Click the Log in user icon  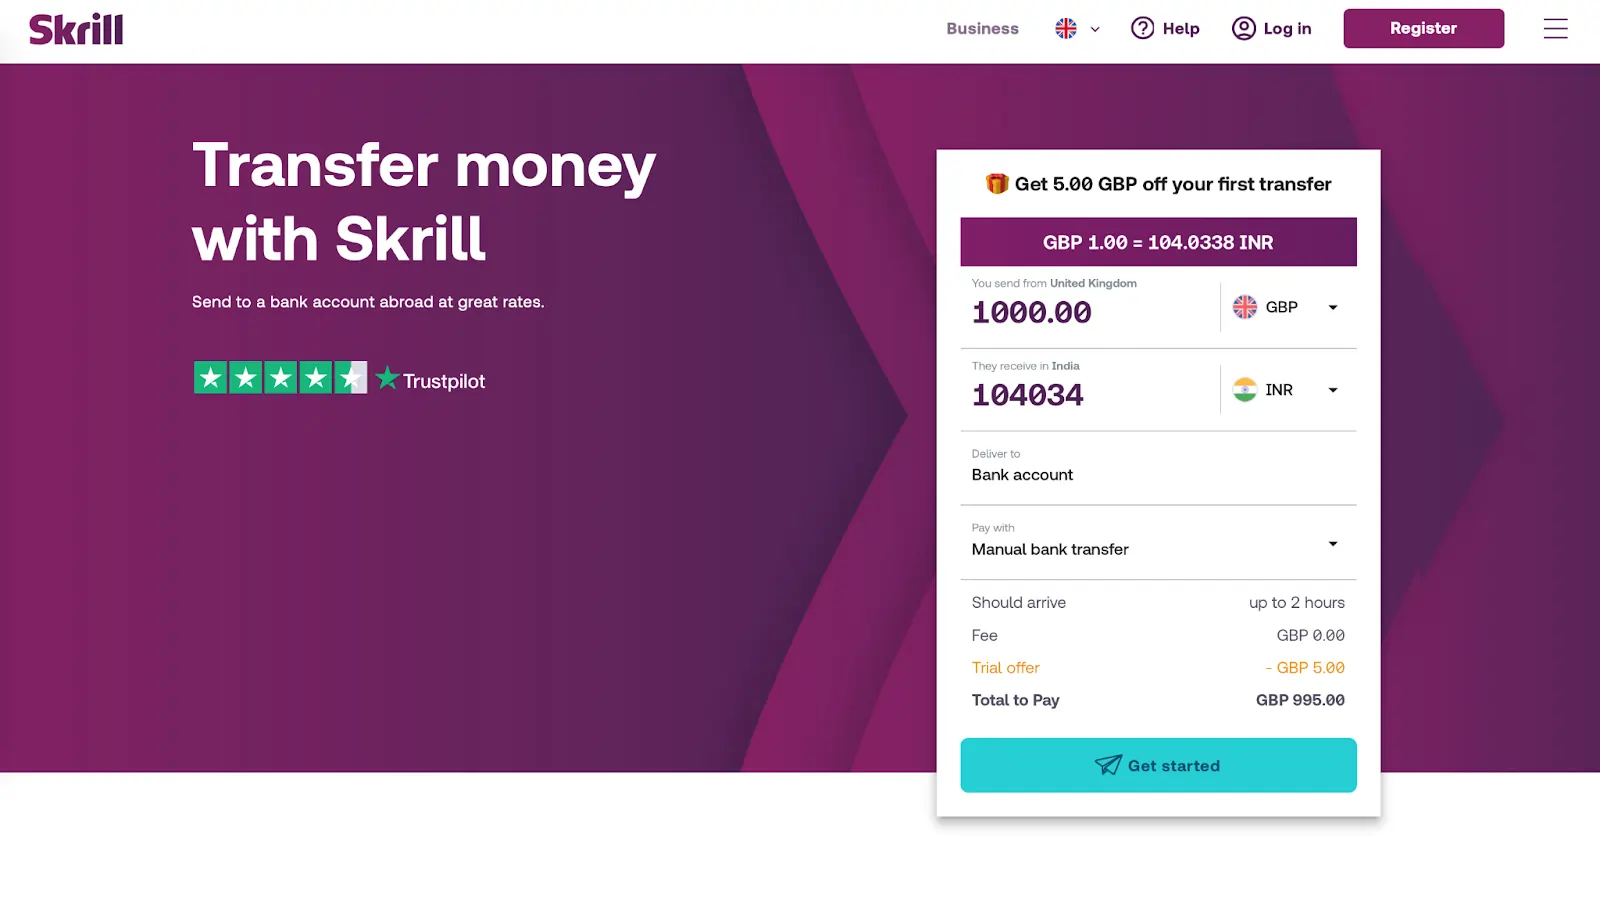1243,28
